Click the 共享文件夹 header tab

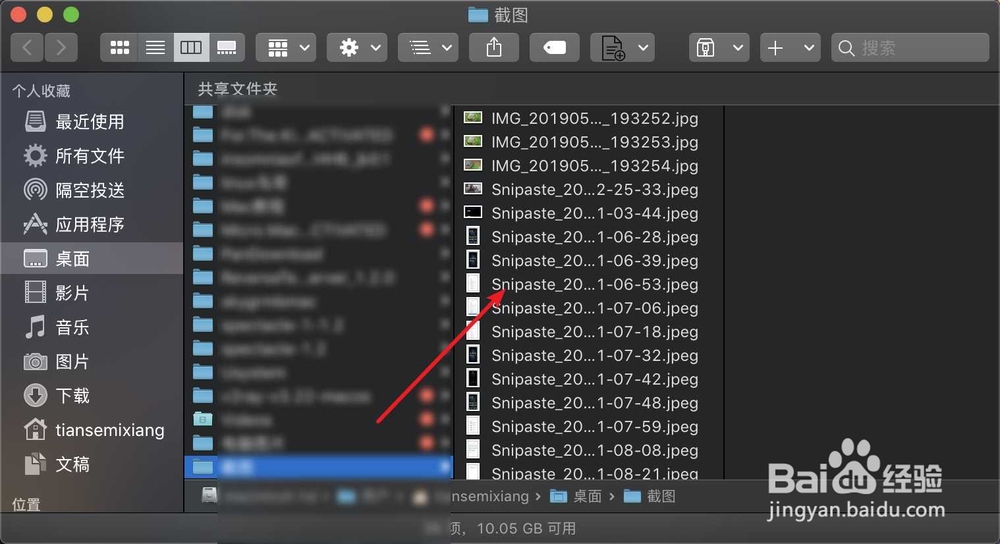point(237,89)
